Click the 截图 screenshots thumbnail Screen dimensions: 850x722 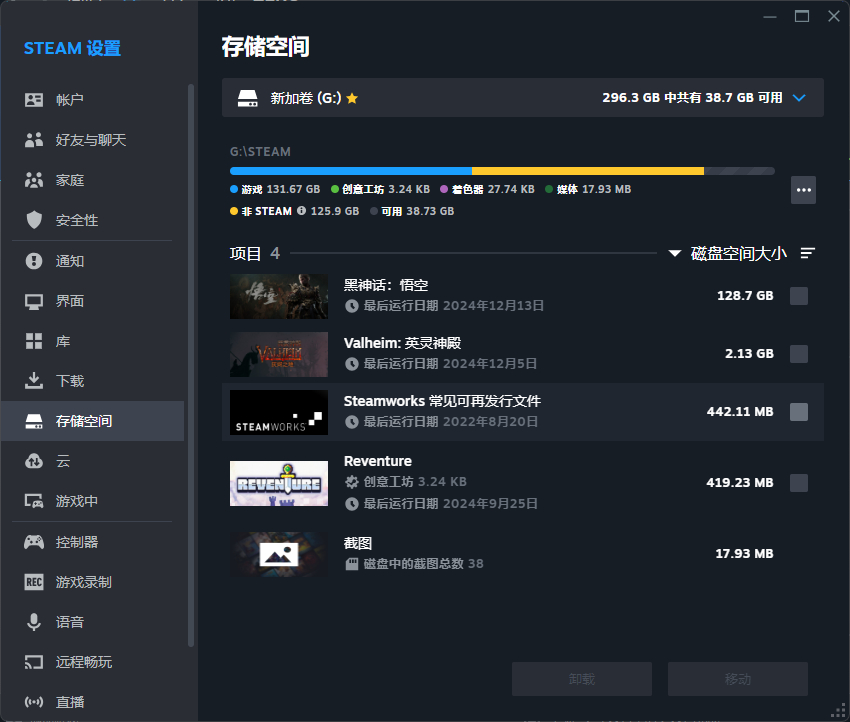279,555
